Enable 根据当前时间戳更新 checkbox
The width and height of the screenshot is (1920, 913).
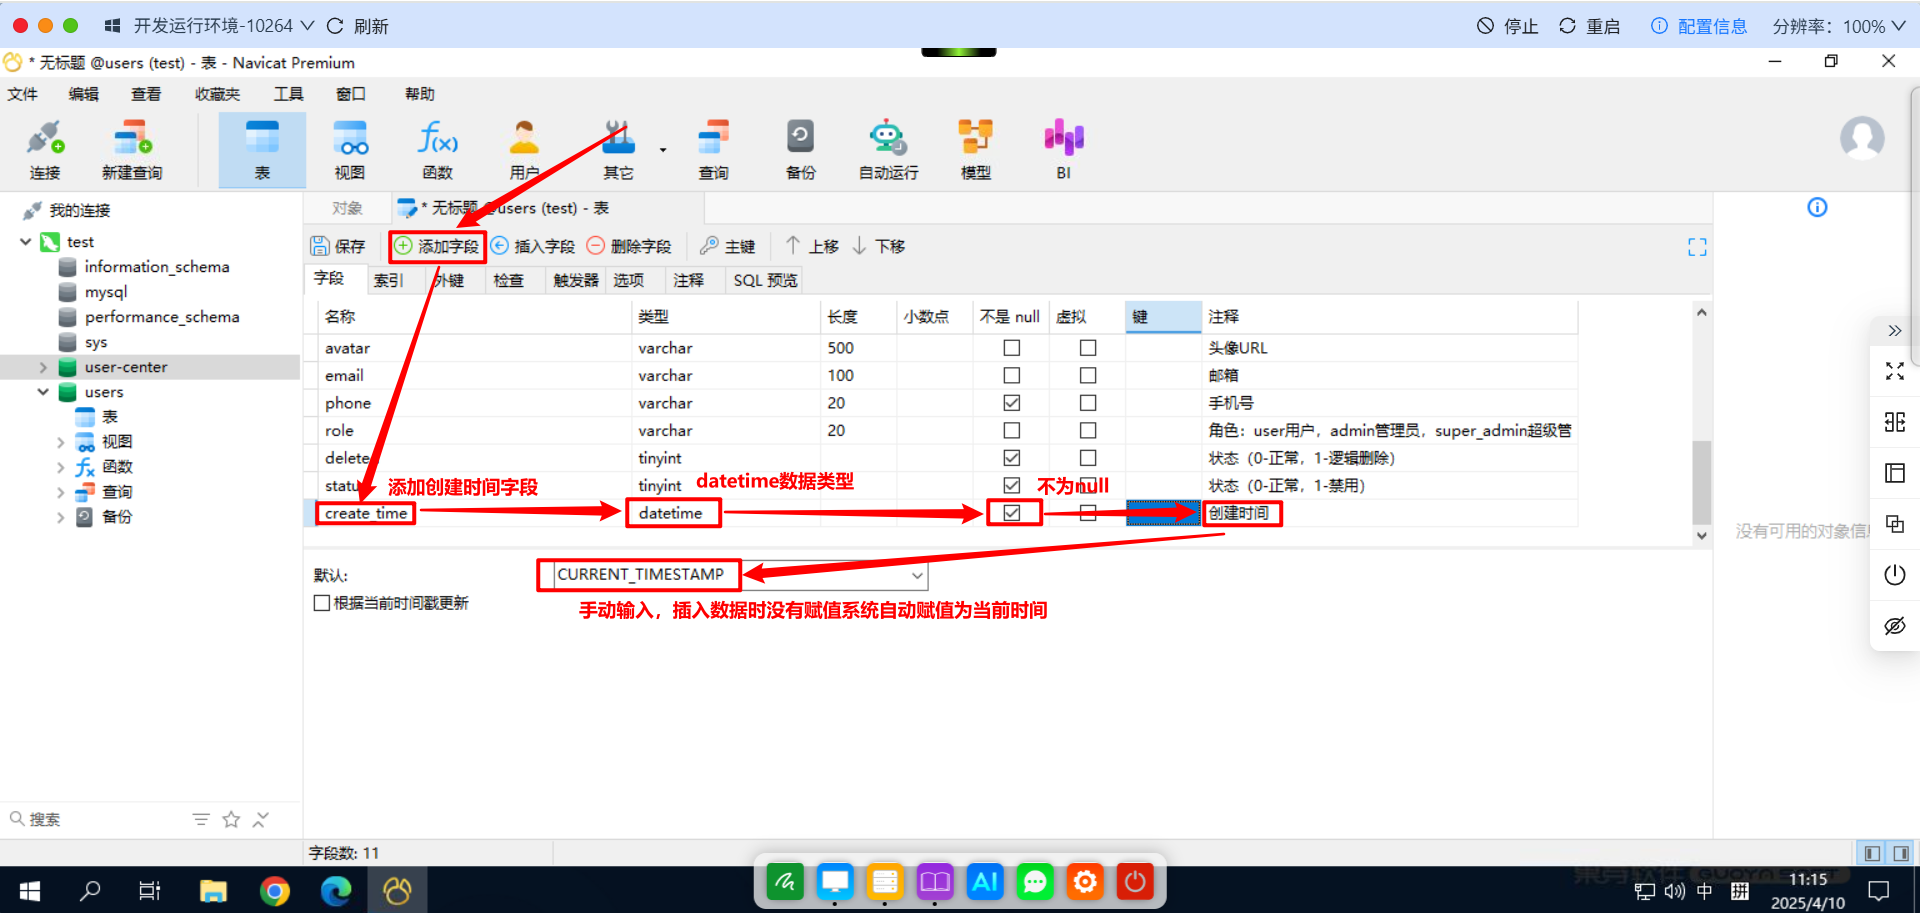(x=322, y=603)
